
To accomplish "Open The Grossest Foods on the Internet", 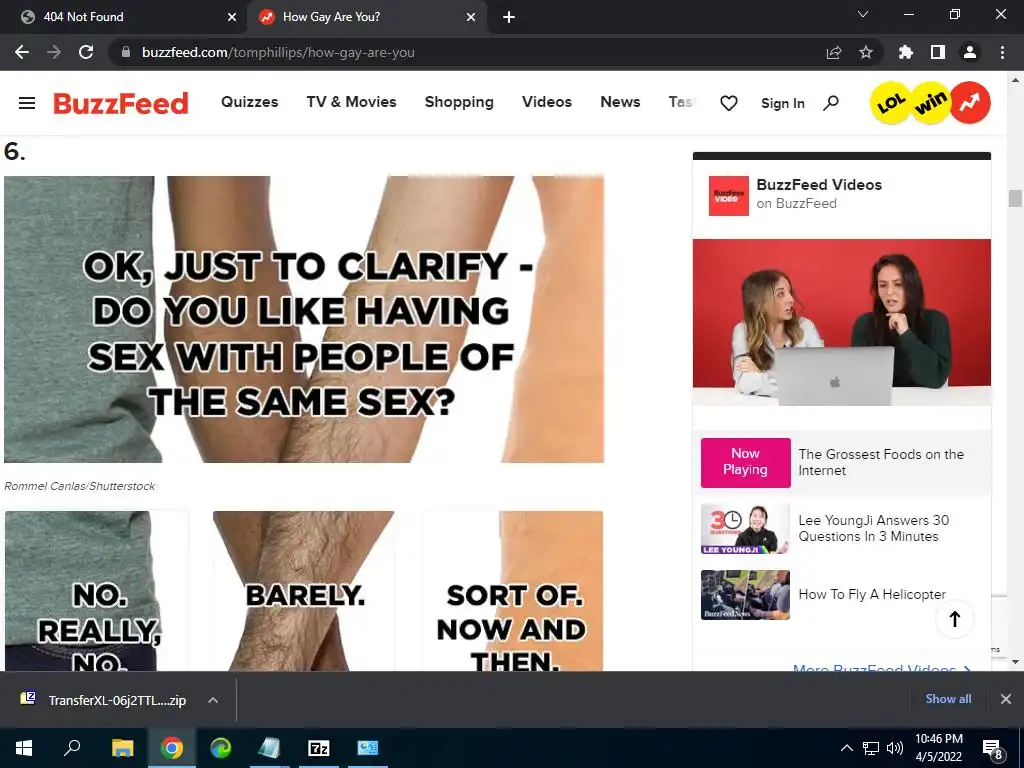I will click(x=881, y=462).
